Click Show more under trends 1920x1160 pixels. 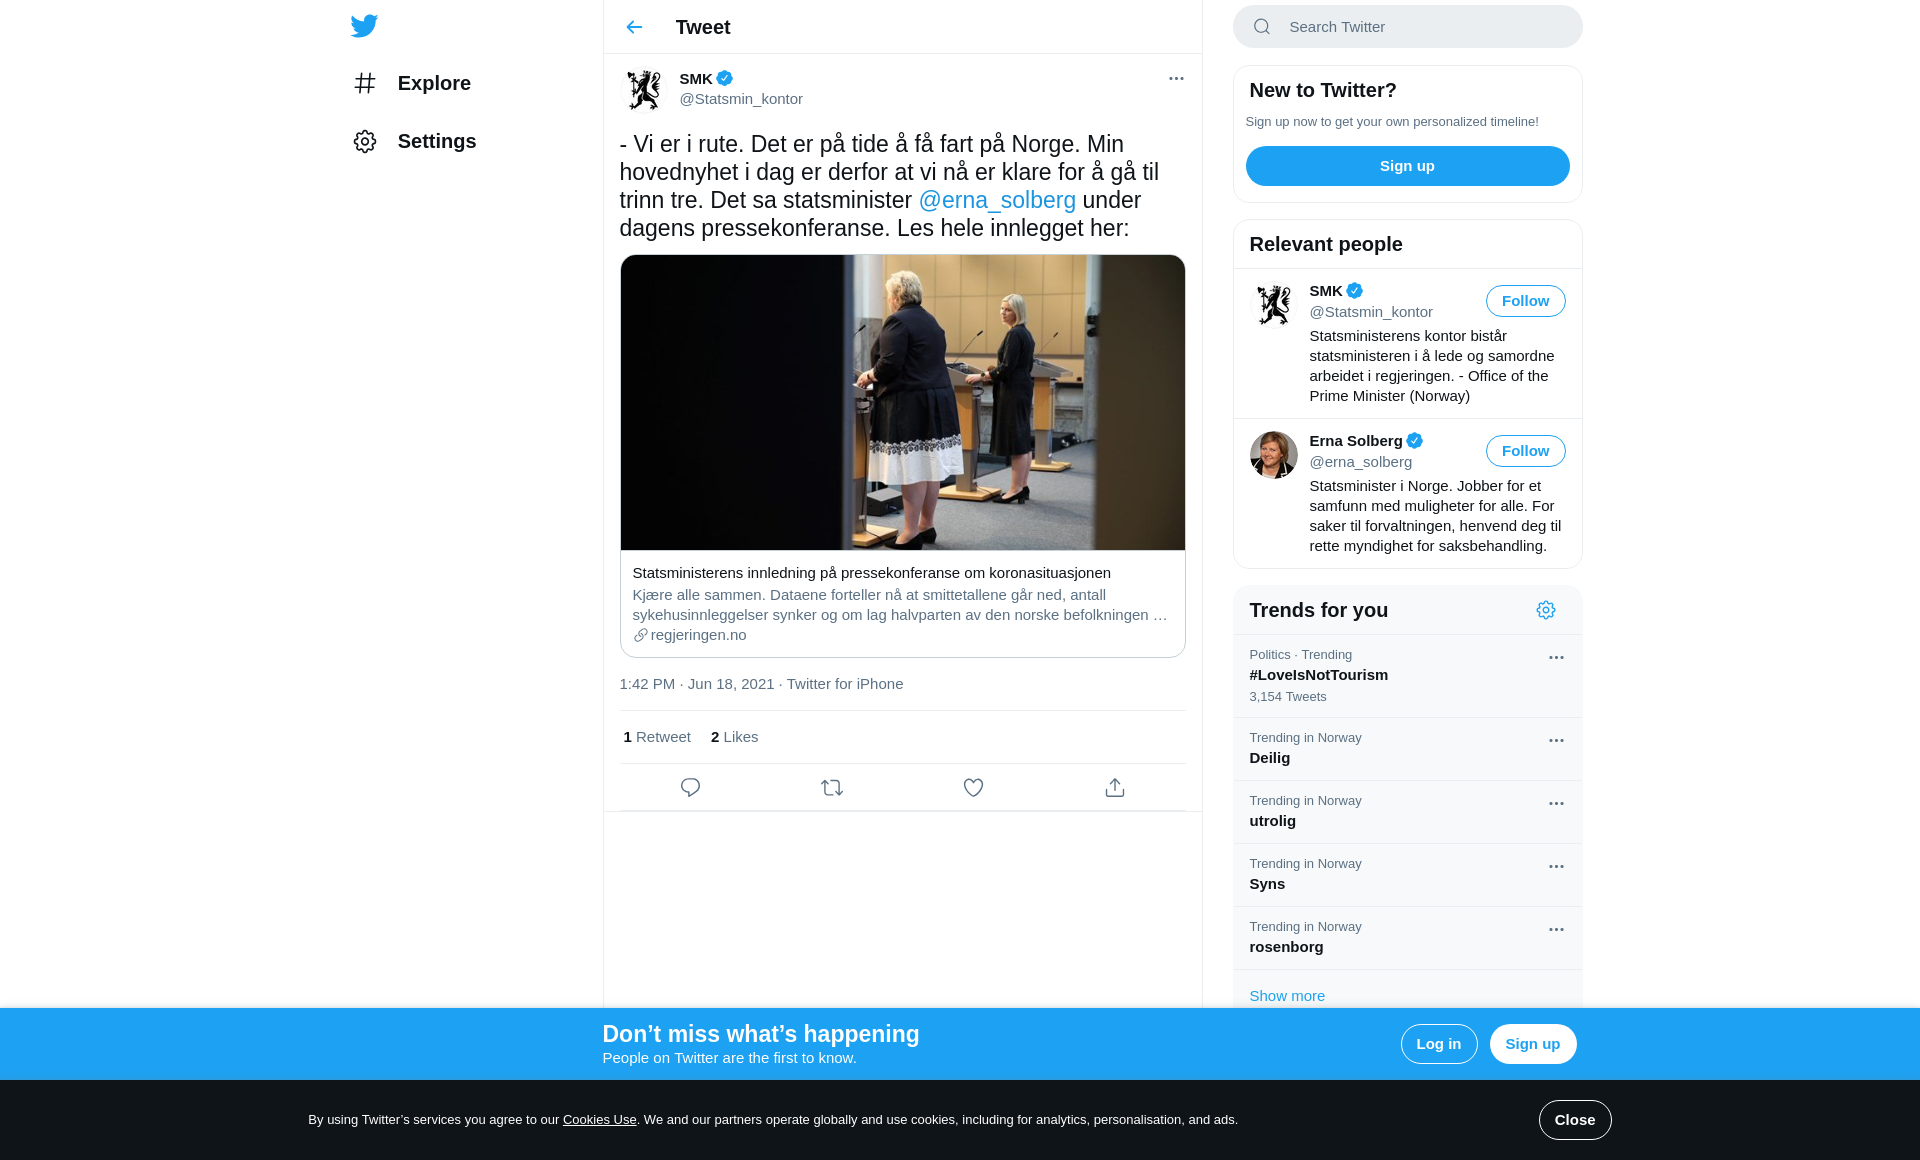pyautogui.click(x=1287, y=996)
